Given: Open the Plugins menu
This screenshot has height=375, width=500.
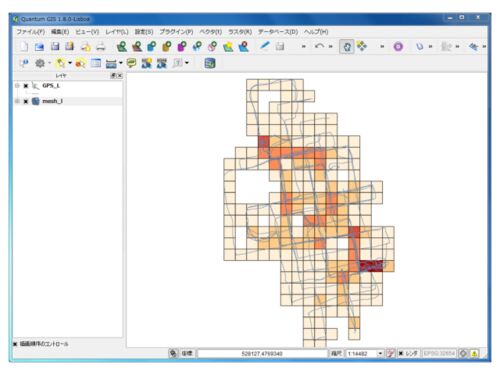Looking at the screenshot, I should pyautogui.click(x=176, y=32).
